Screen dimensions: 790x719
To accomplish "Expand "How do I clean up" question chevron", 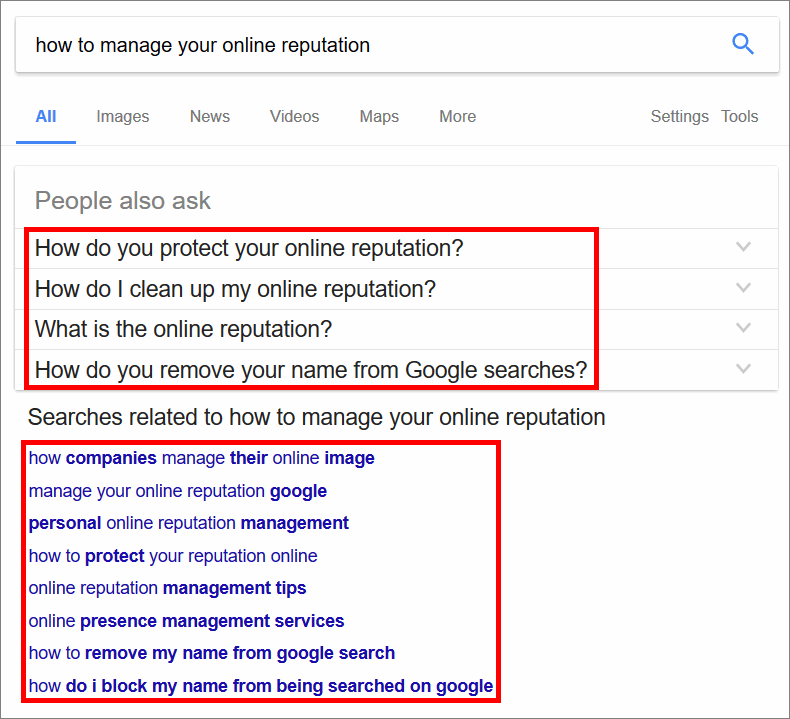I will [743, 288].
